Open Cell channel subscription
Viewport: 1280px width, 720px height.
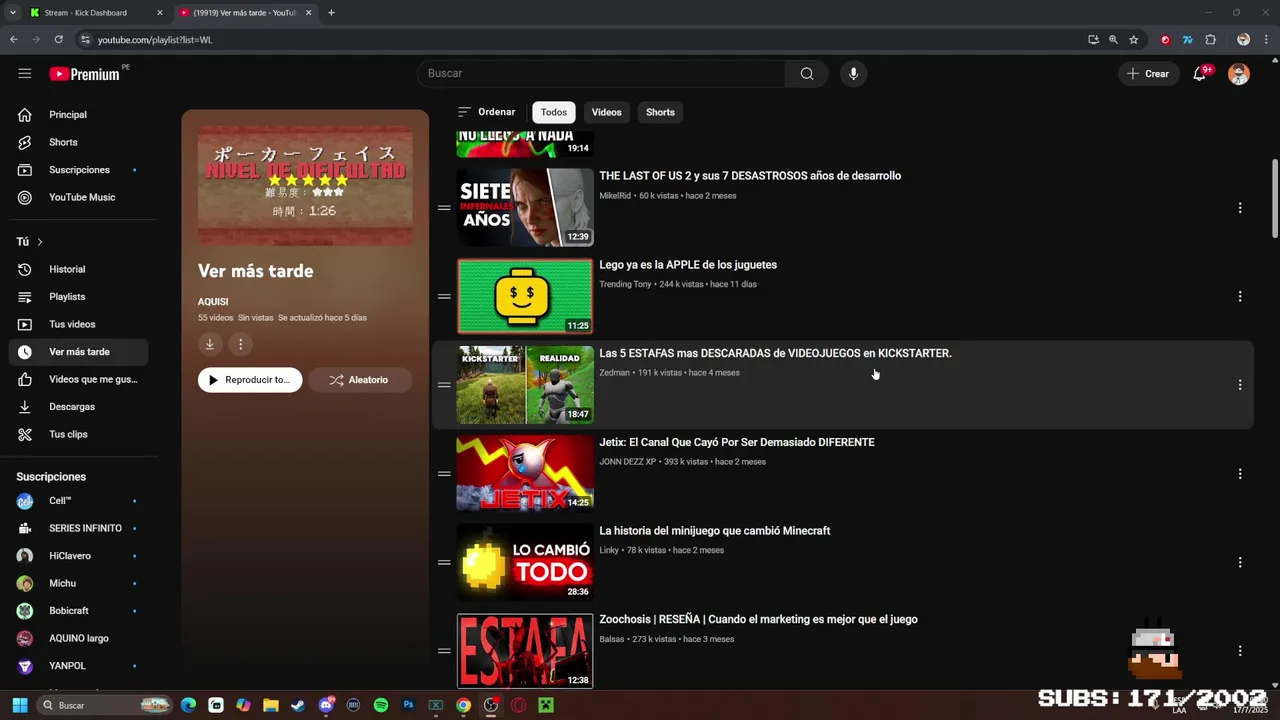79,501
